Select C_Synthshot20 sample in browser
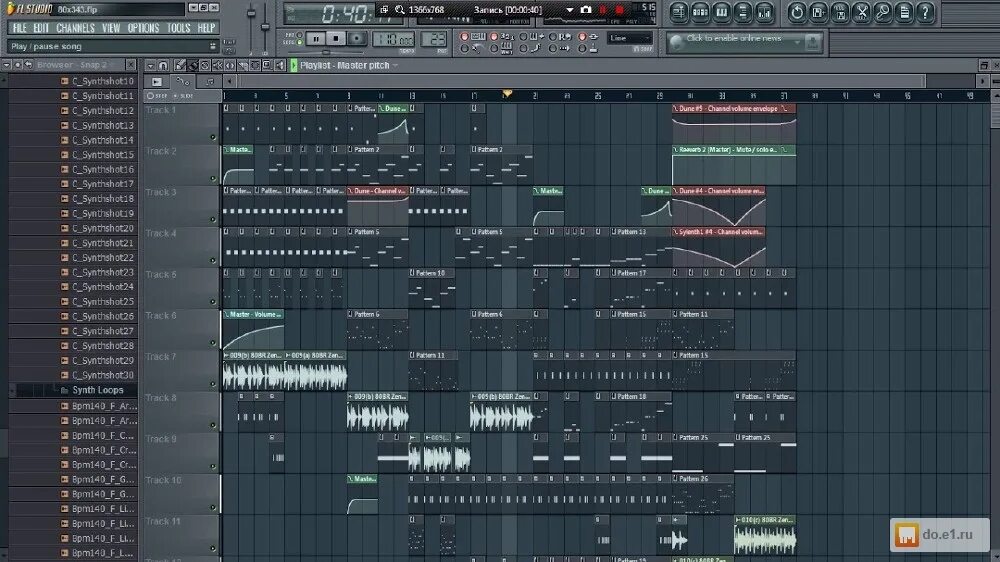Screen dimensions: 1000x562 [x=102, y=228]
